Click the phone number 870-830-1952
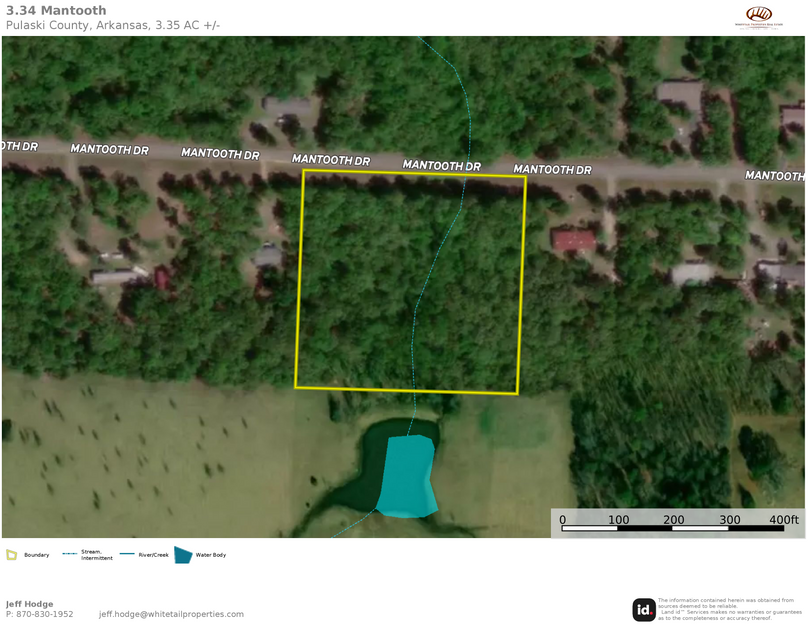The height and width of the screenshot is (625, 808). click(x=45, y=614)
